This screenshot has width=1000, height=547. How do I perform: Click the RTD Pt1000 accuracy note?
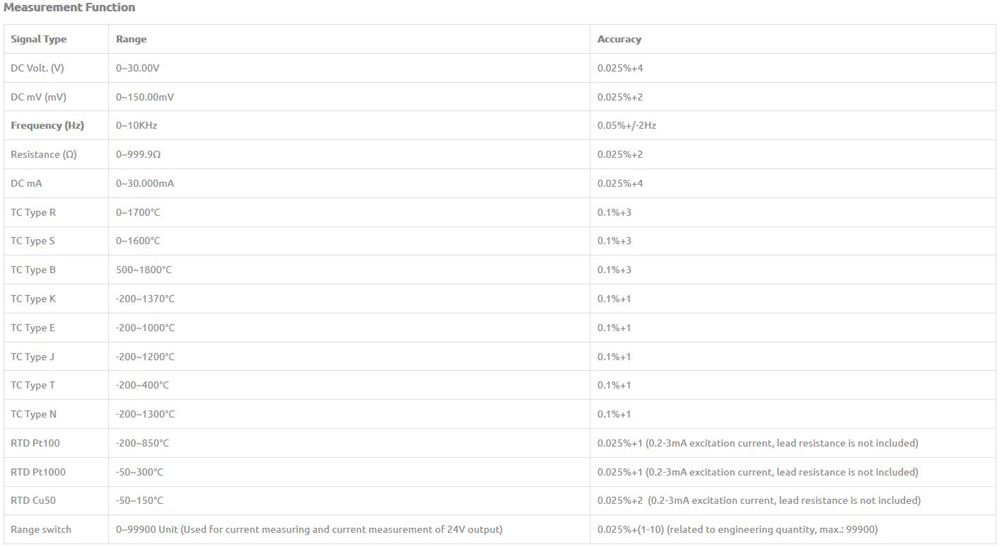click(757, 472)
